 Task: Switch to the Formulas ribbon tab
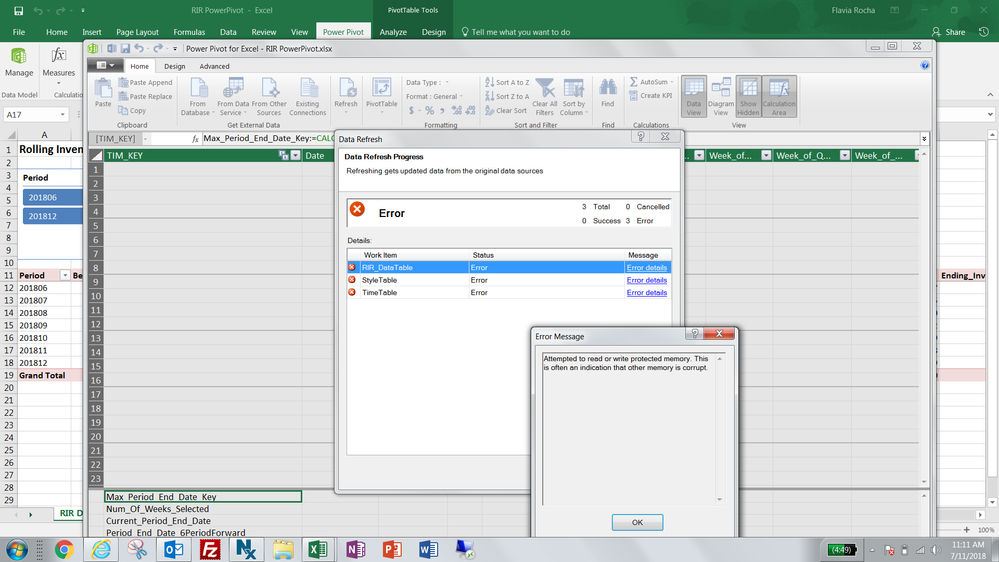tap(189, 32)
